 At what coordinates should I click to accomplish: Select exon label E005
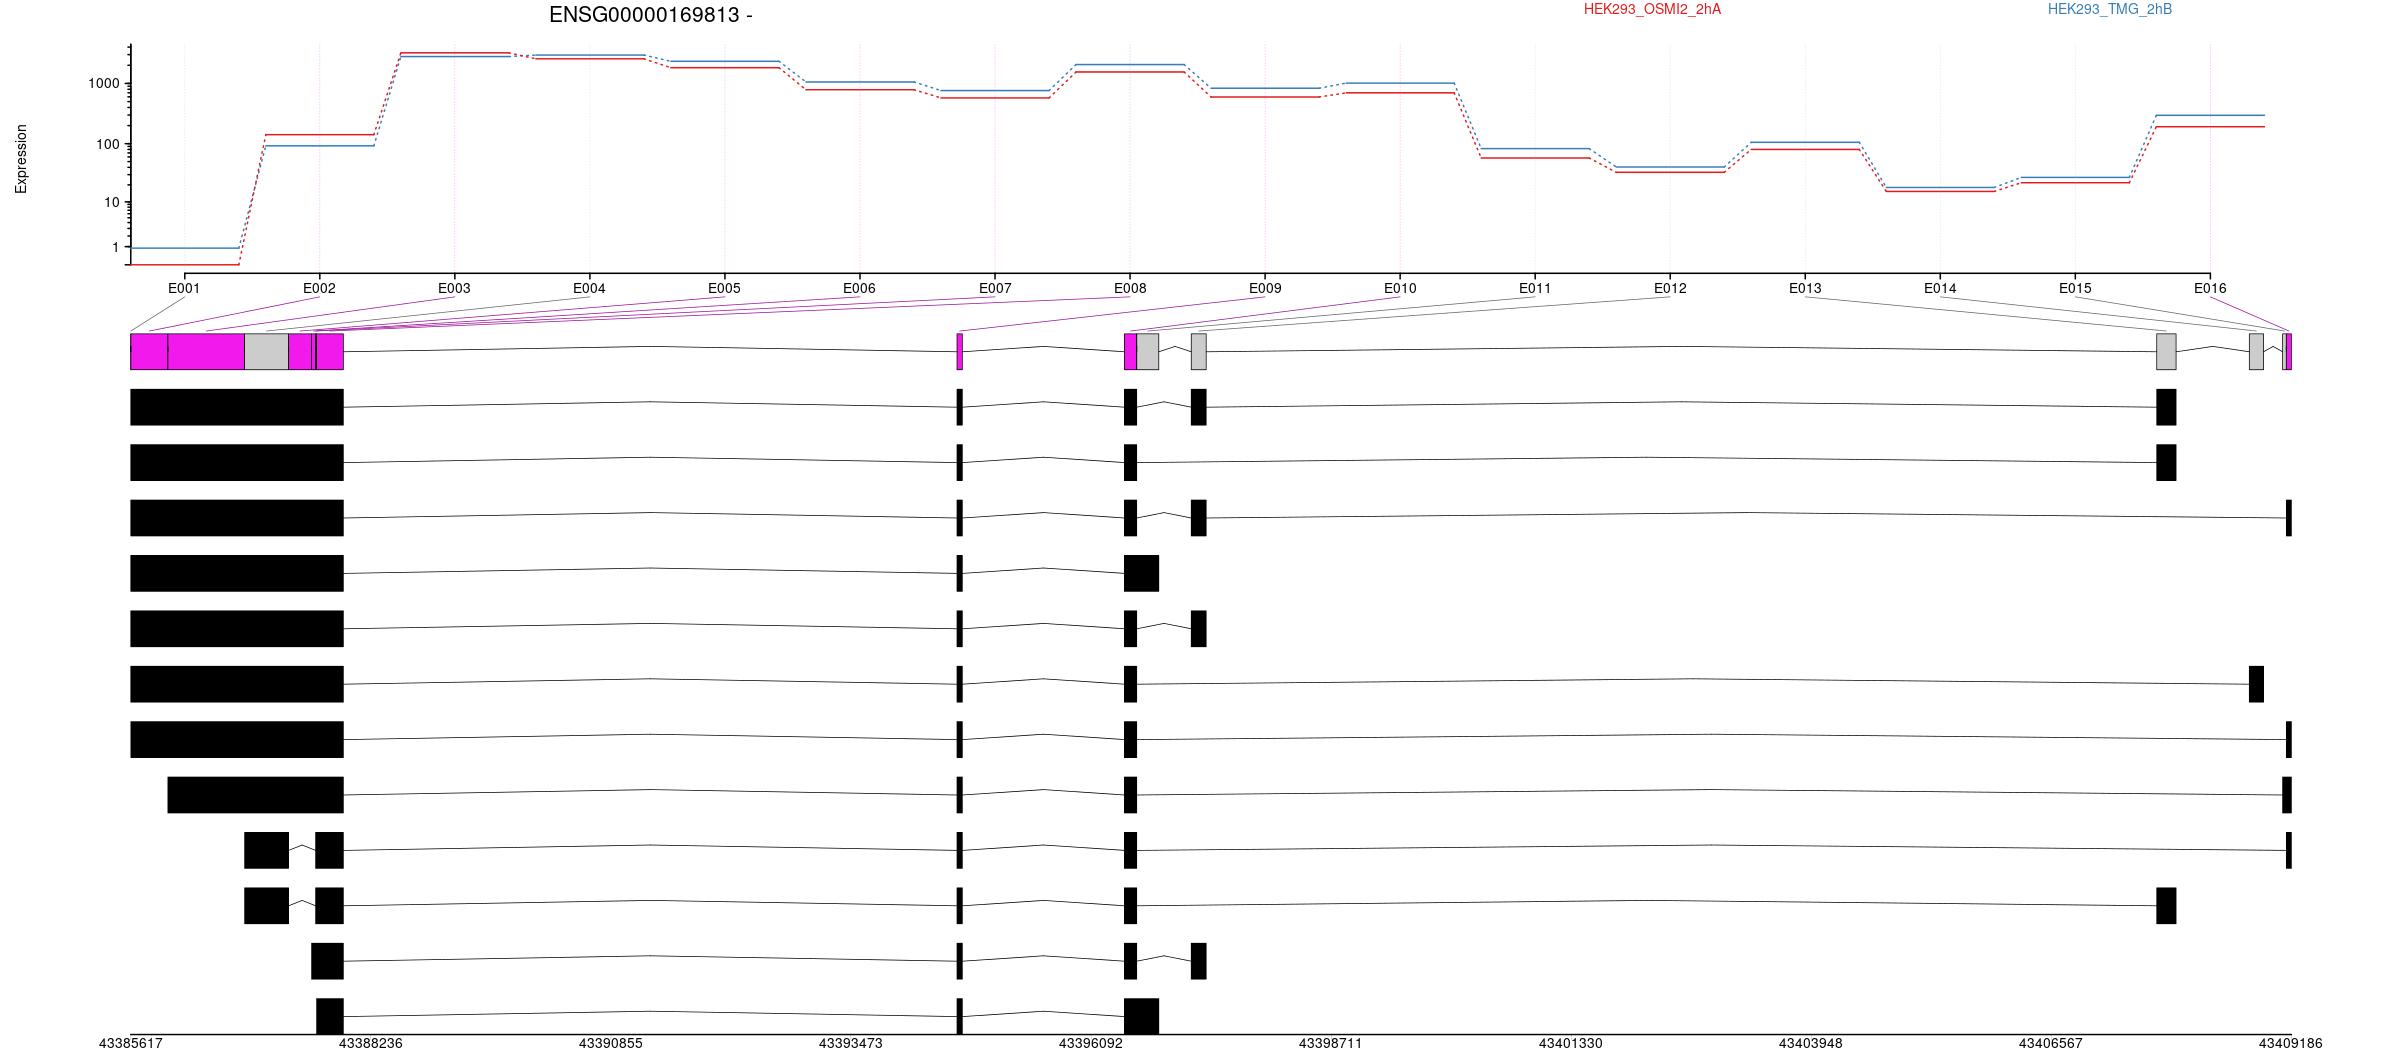tap(724, 288)
